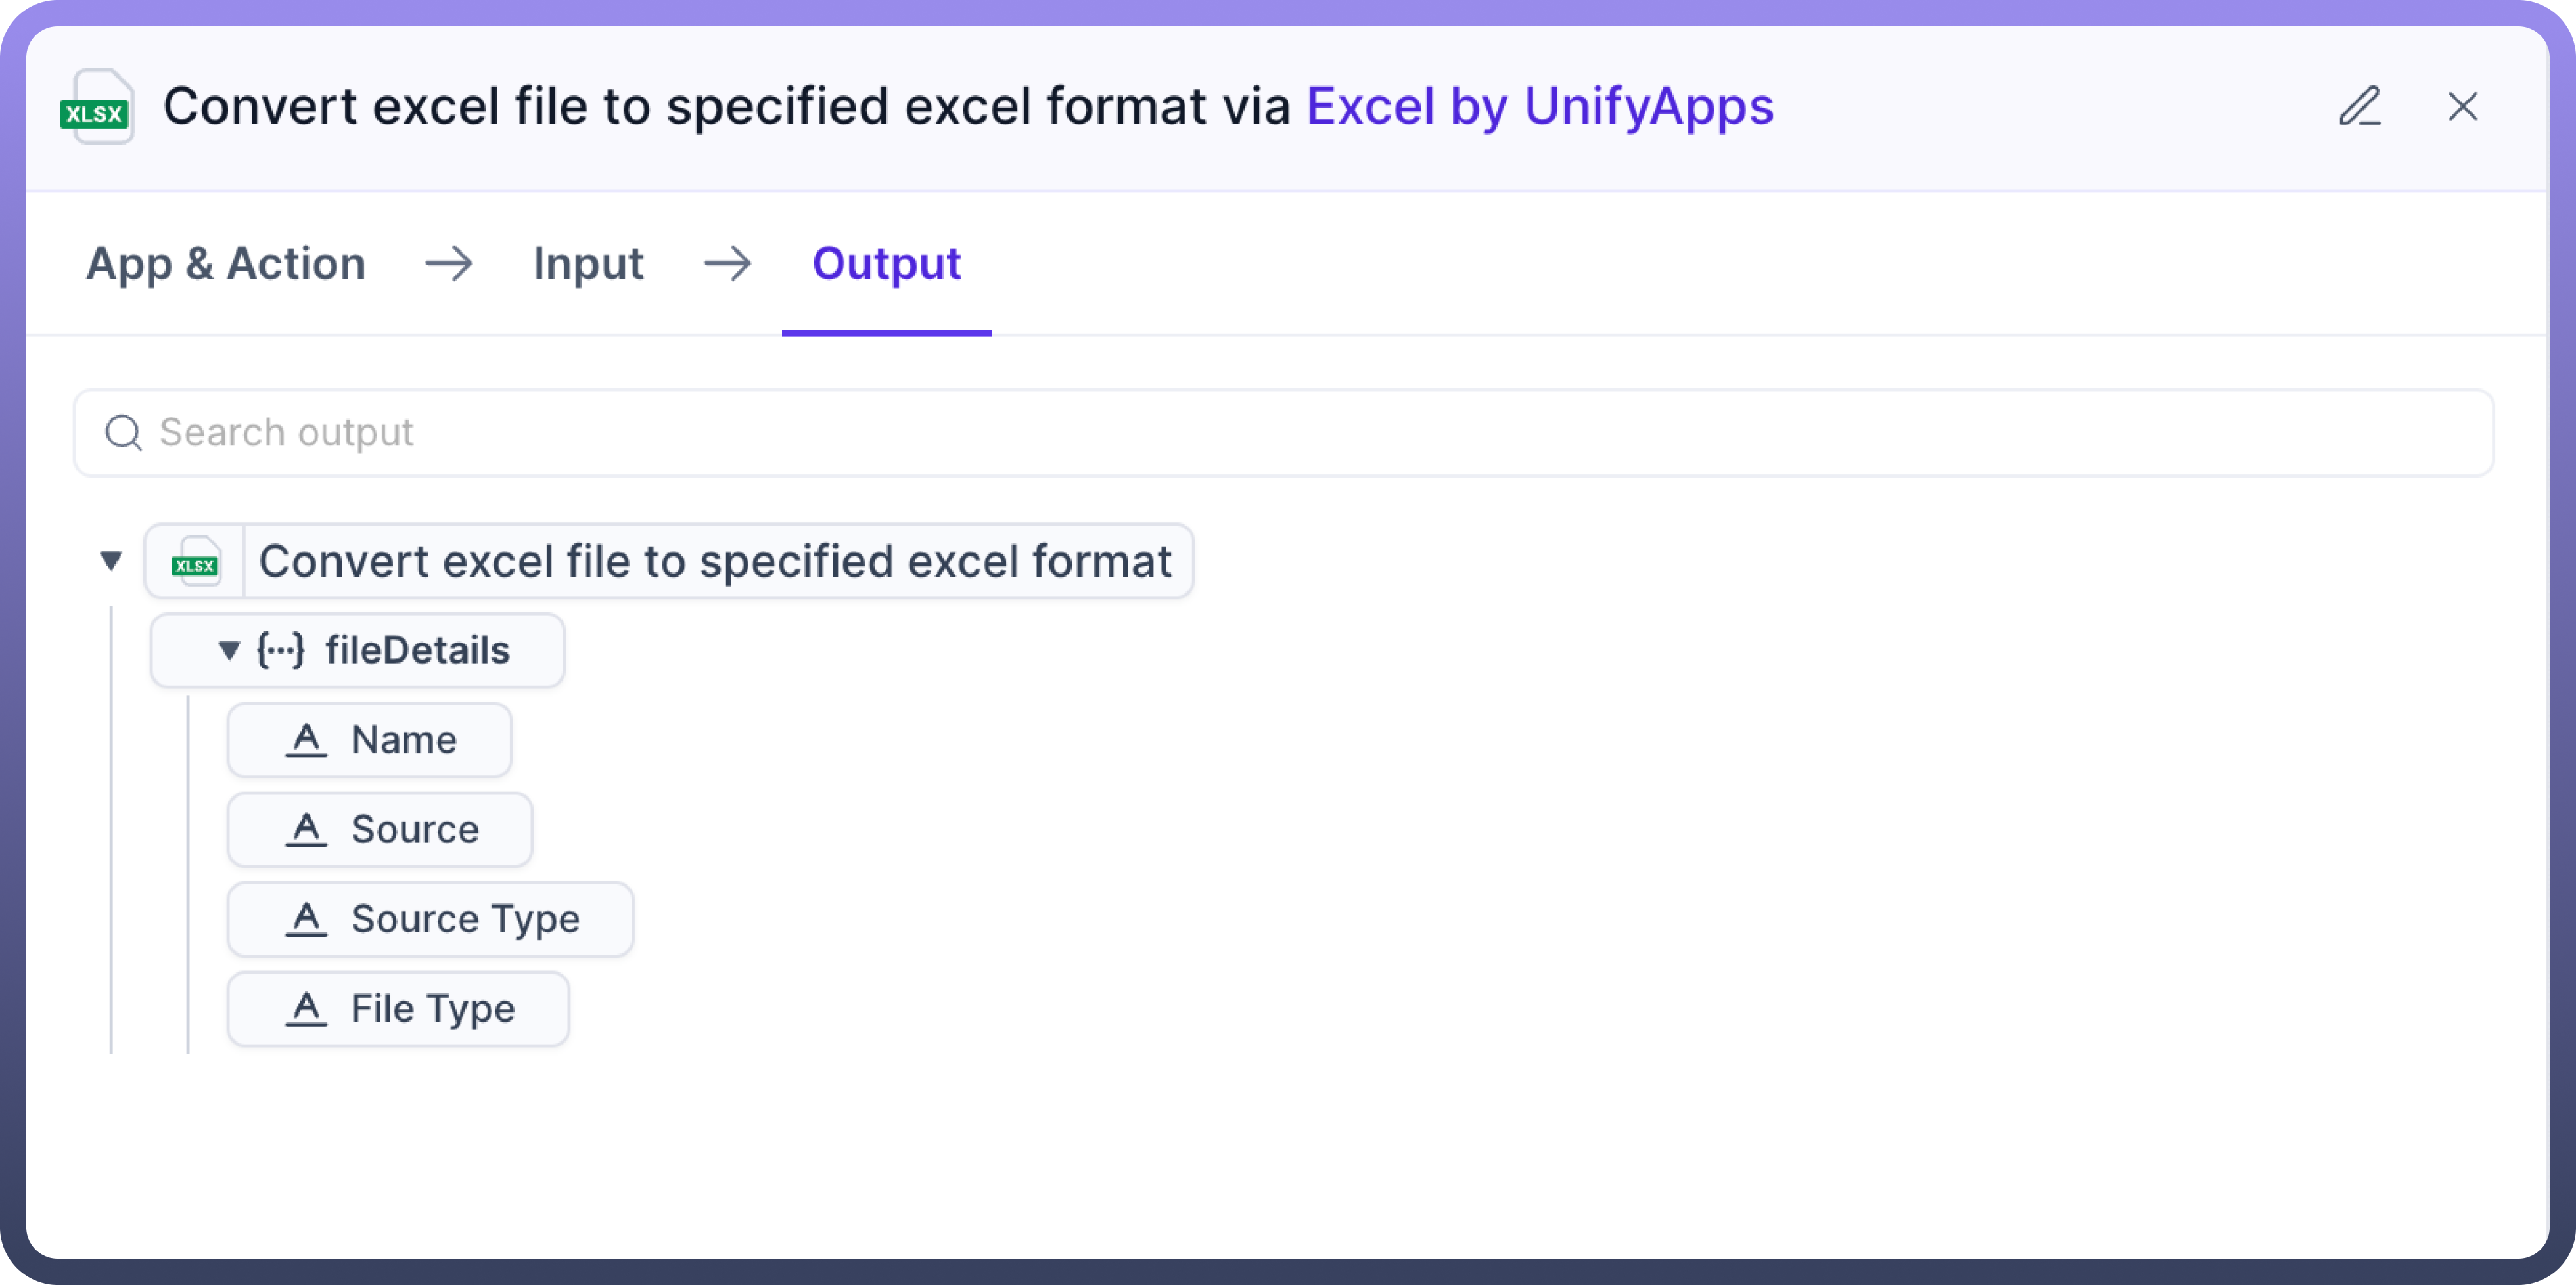Collapse the root Convert excel file node
2576x1285 pixels.
(111, 561)
